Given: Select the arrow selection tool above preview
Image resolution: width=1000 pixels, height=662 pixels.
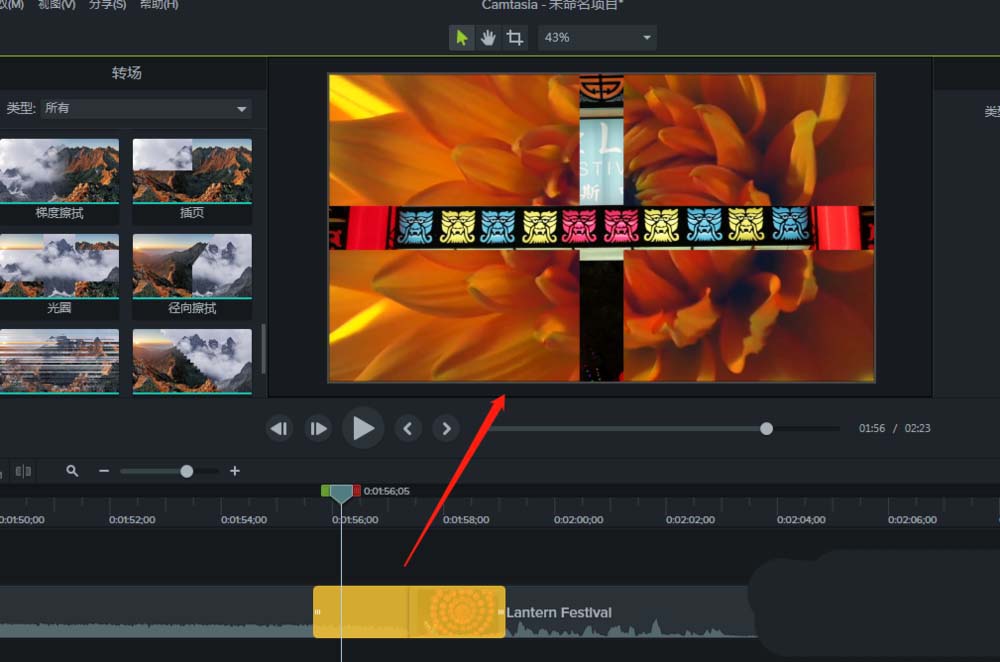Looking at the screenshot, I should tap(461, 38).
